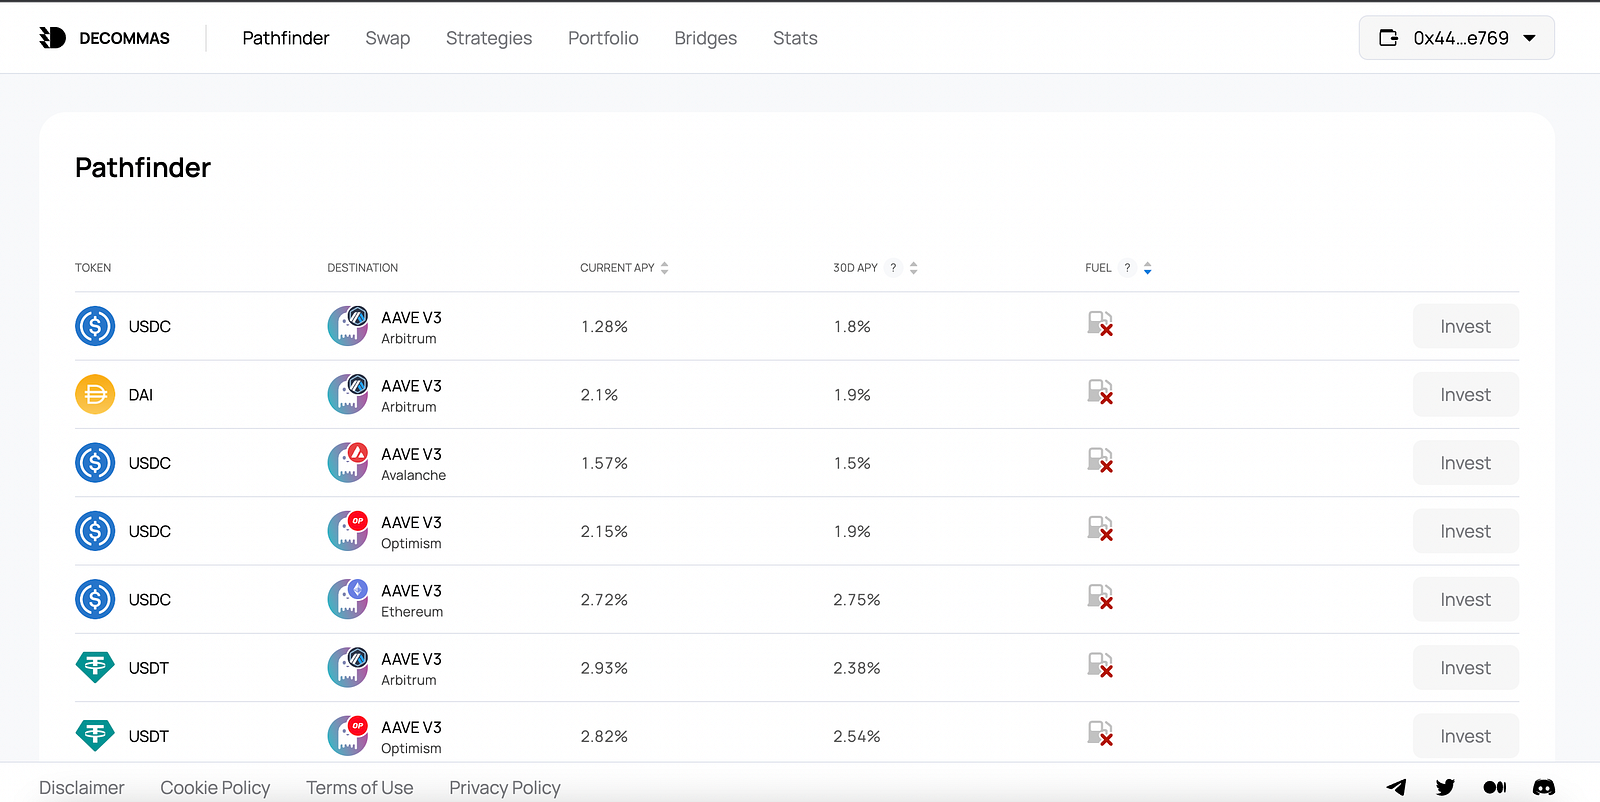The height and width of the screenshot is (802, 1600).
Task: Click the DAI token icon
Action: tap(95, 394)
